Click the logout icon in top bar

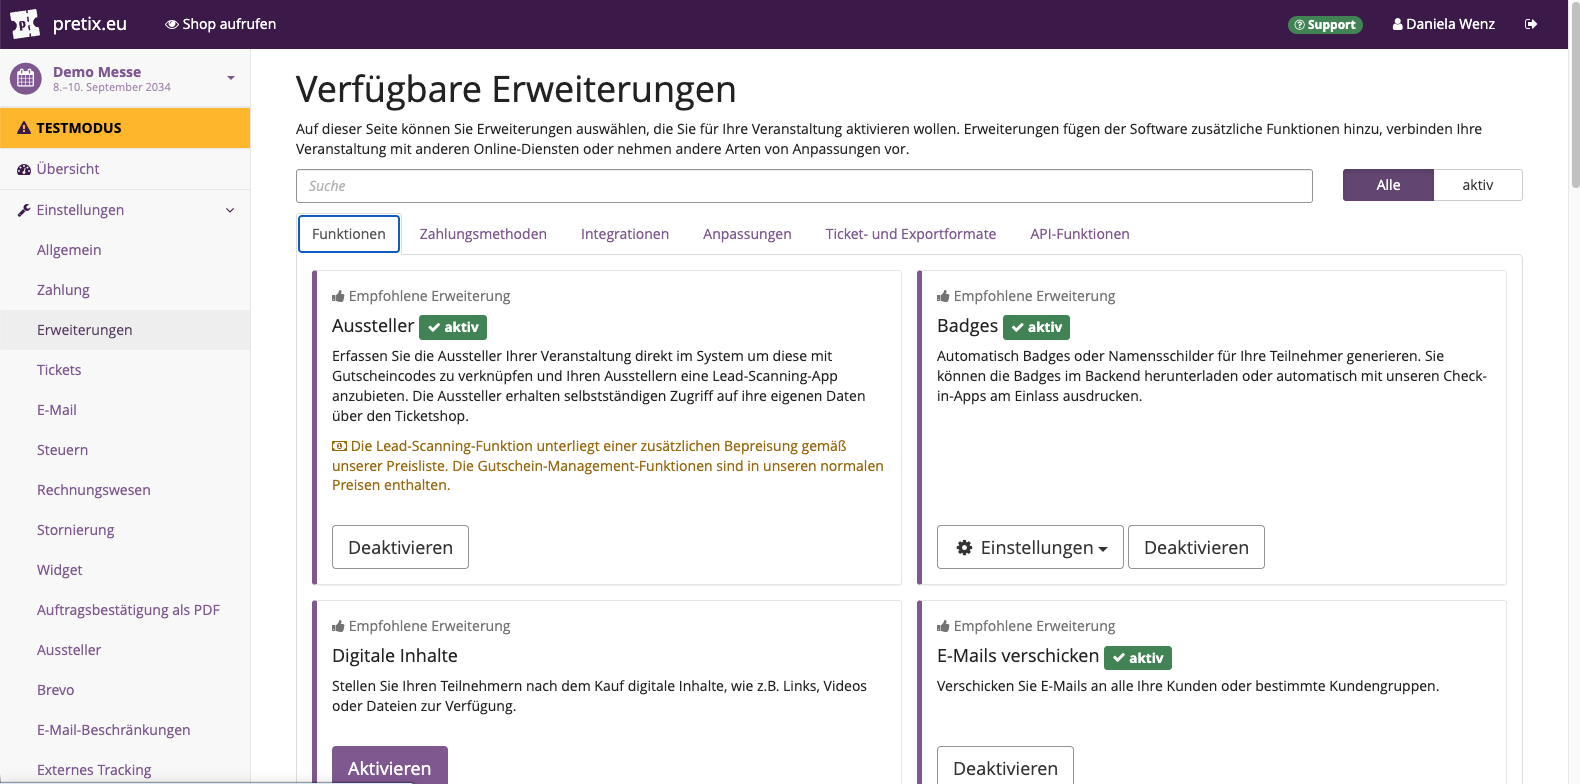(x=1531, y=24)
